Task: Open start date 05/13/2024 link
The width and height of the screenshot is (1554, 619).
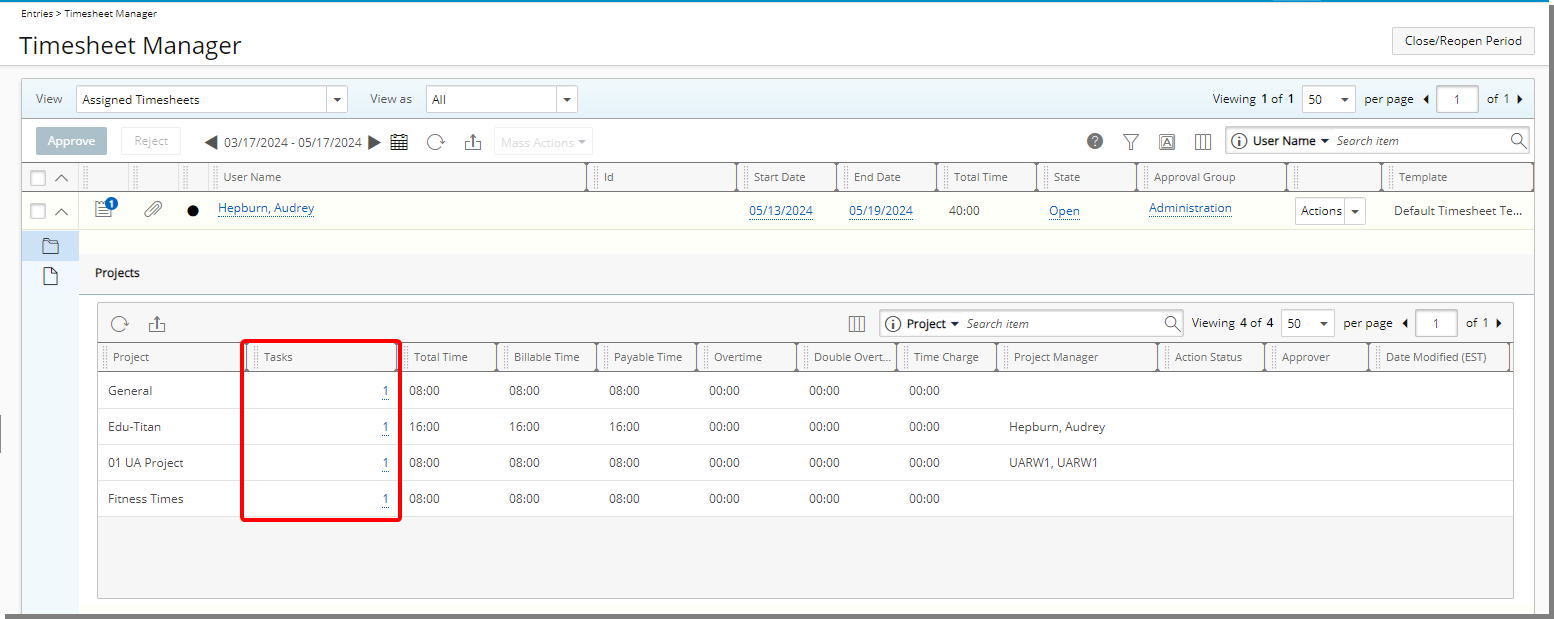Action: pyautogui.click(x=781, y=211)
